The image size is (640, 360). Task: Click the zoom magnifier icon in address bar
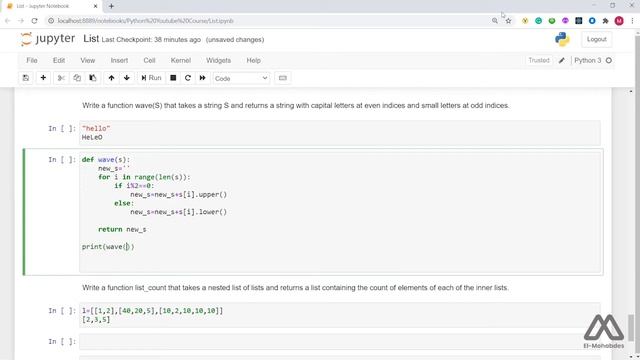point(495,20)
